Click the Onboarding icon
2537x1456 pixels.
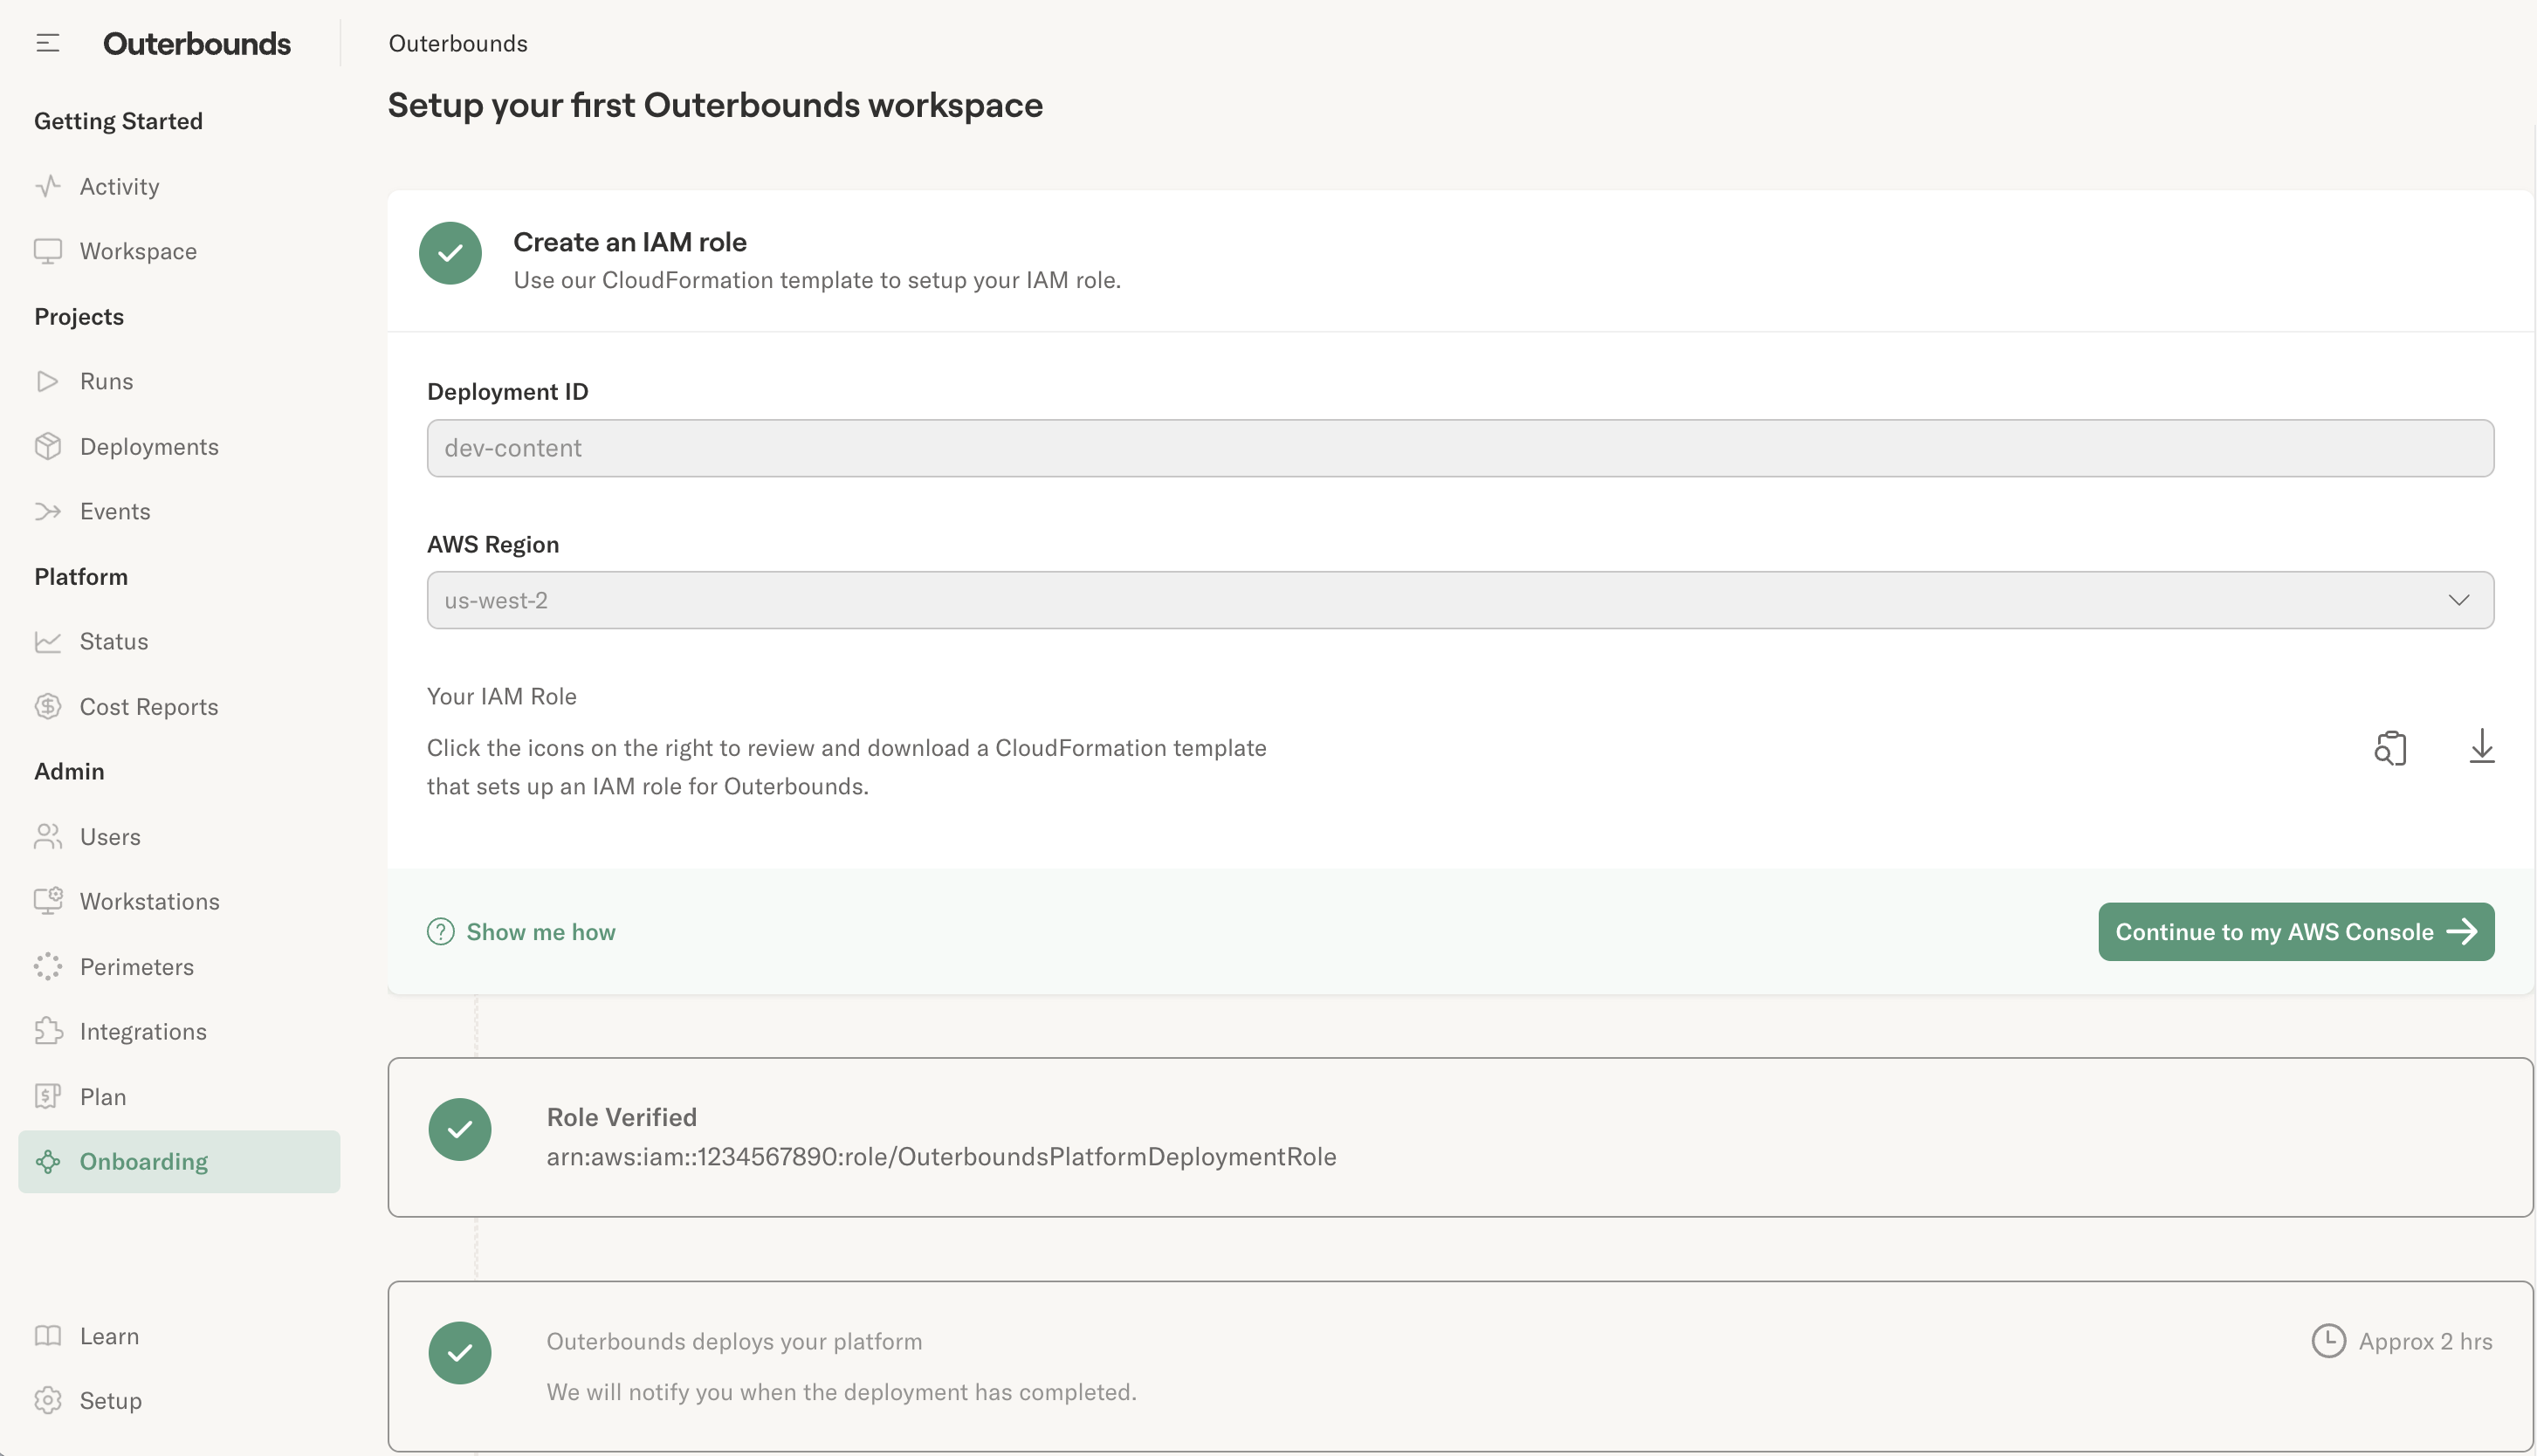[x=48, y=1161]
